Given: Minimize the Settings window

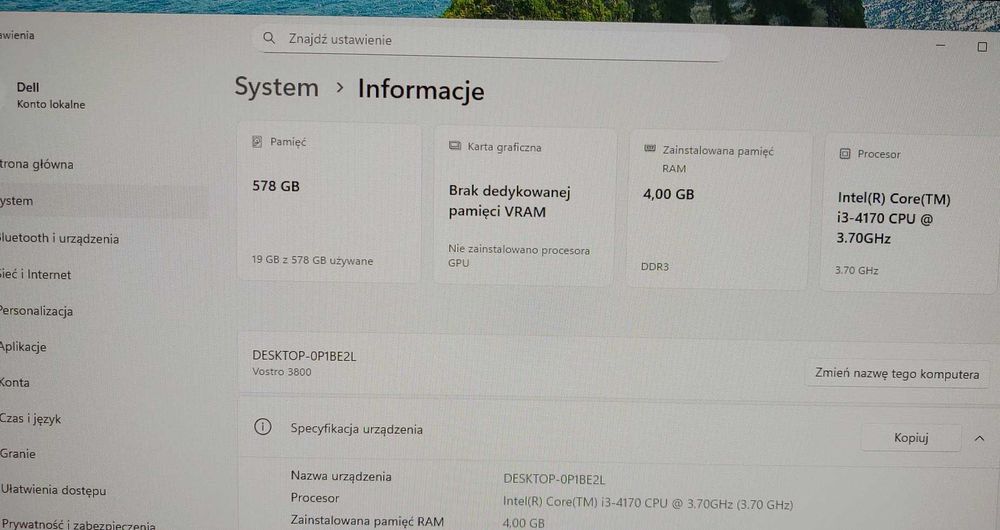Looking at the screenshot, I should 941,45.
